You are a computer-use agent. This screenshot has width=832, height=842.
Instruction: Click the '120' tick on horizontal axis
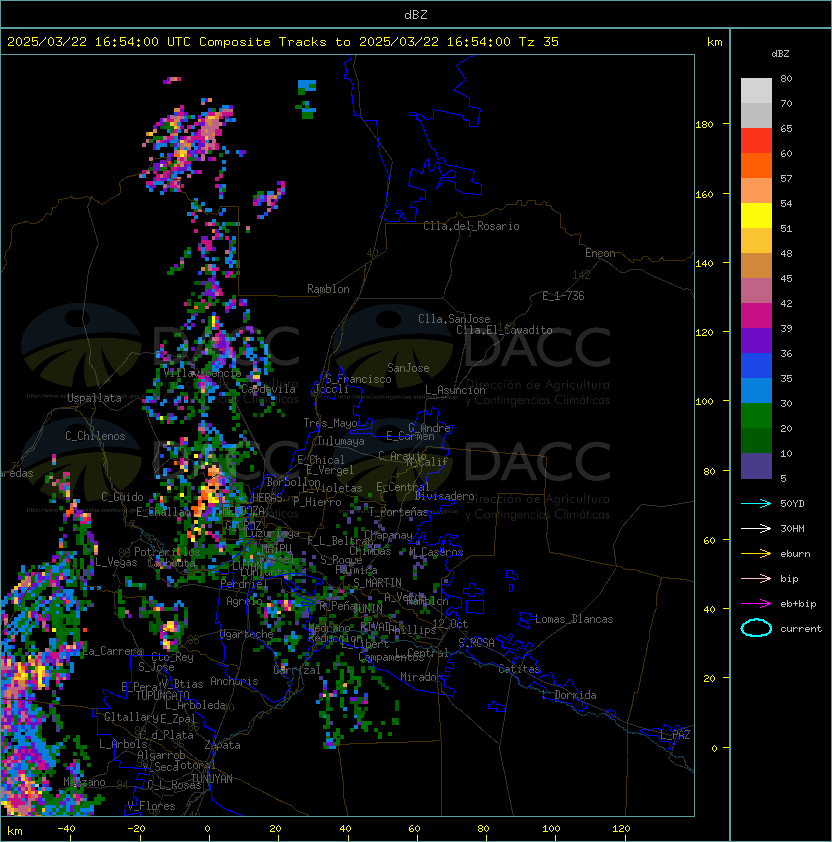point(621,829)
